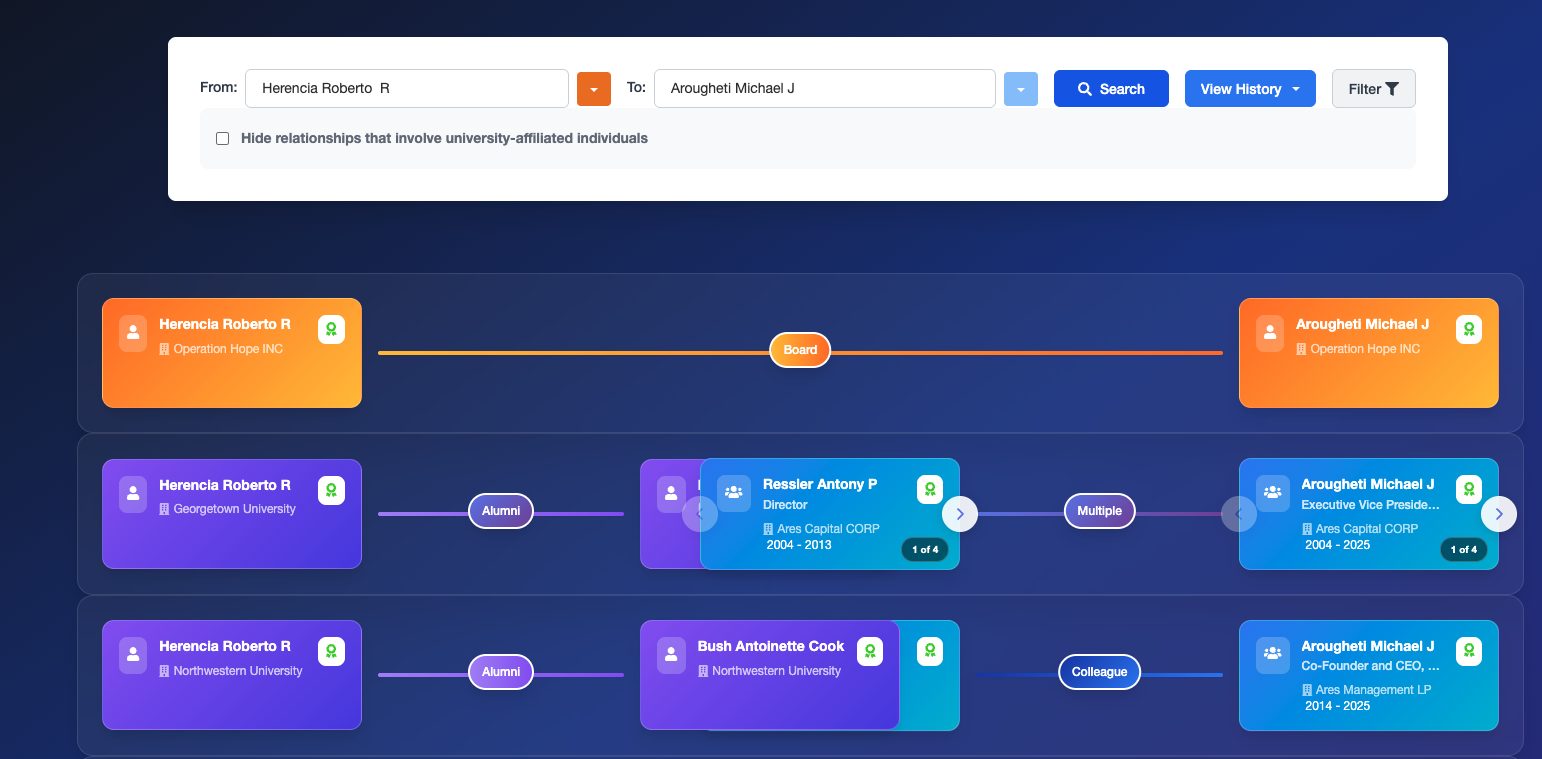Click the person icon on Bush Antoinette Cook card
This screenshot has width=1542, height=759.
click(672, 656)
